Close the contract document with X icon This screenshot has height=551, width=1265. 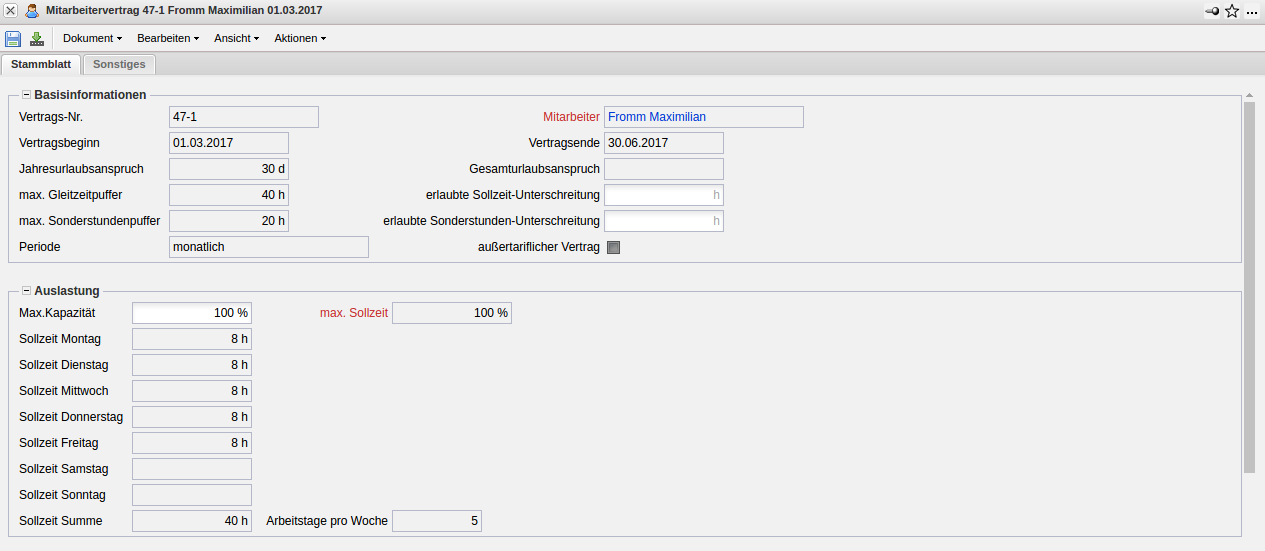[10, 10]
